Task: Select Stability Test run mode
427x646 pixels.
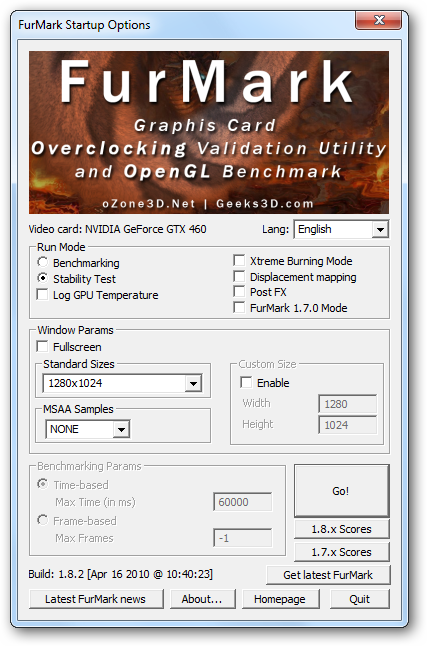Action: [x=42, y=279]
